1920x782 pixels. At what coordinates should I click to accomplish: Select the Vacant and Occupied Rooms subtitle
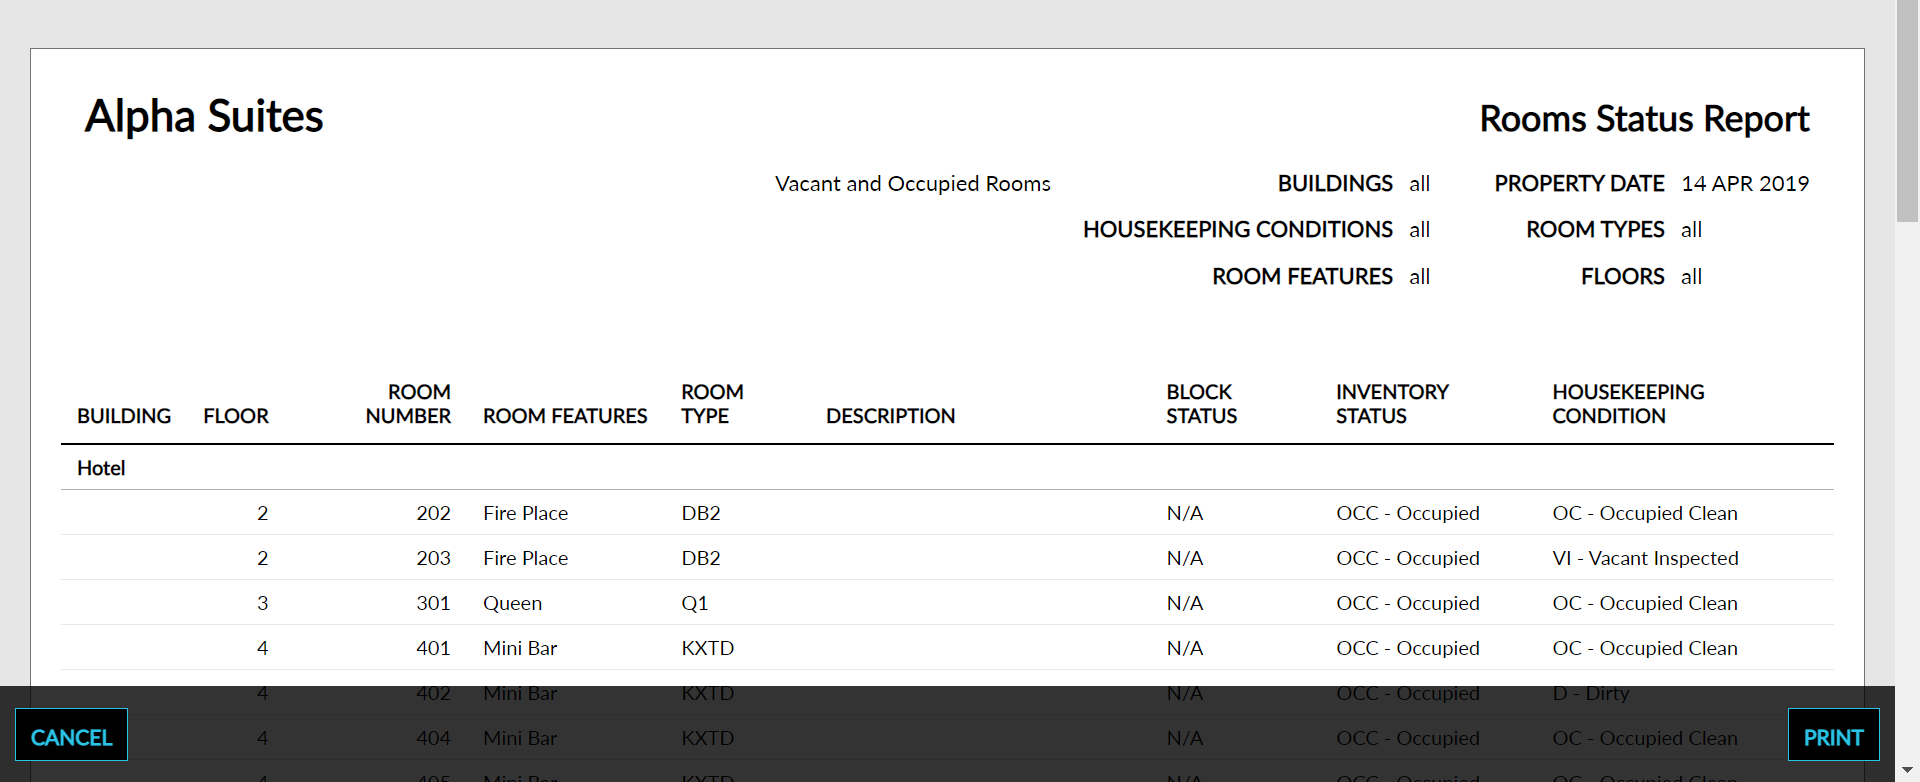click(x=911, y=183)
